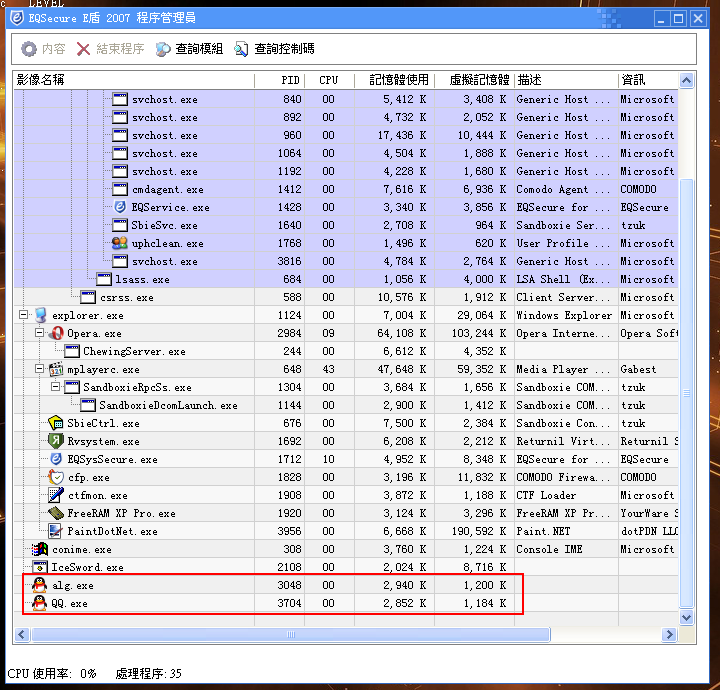This screenshot has width=720, height=690.
Task: Click the 處理程序: 35 status text
Action: click(x=148, y=673)
